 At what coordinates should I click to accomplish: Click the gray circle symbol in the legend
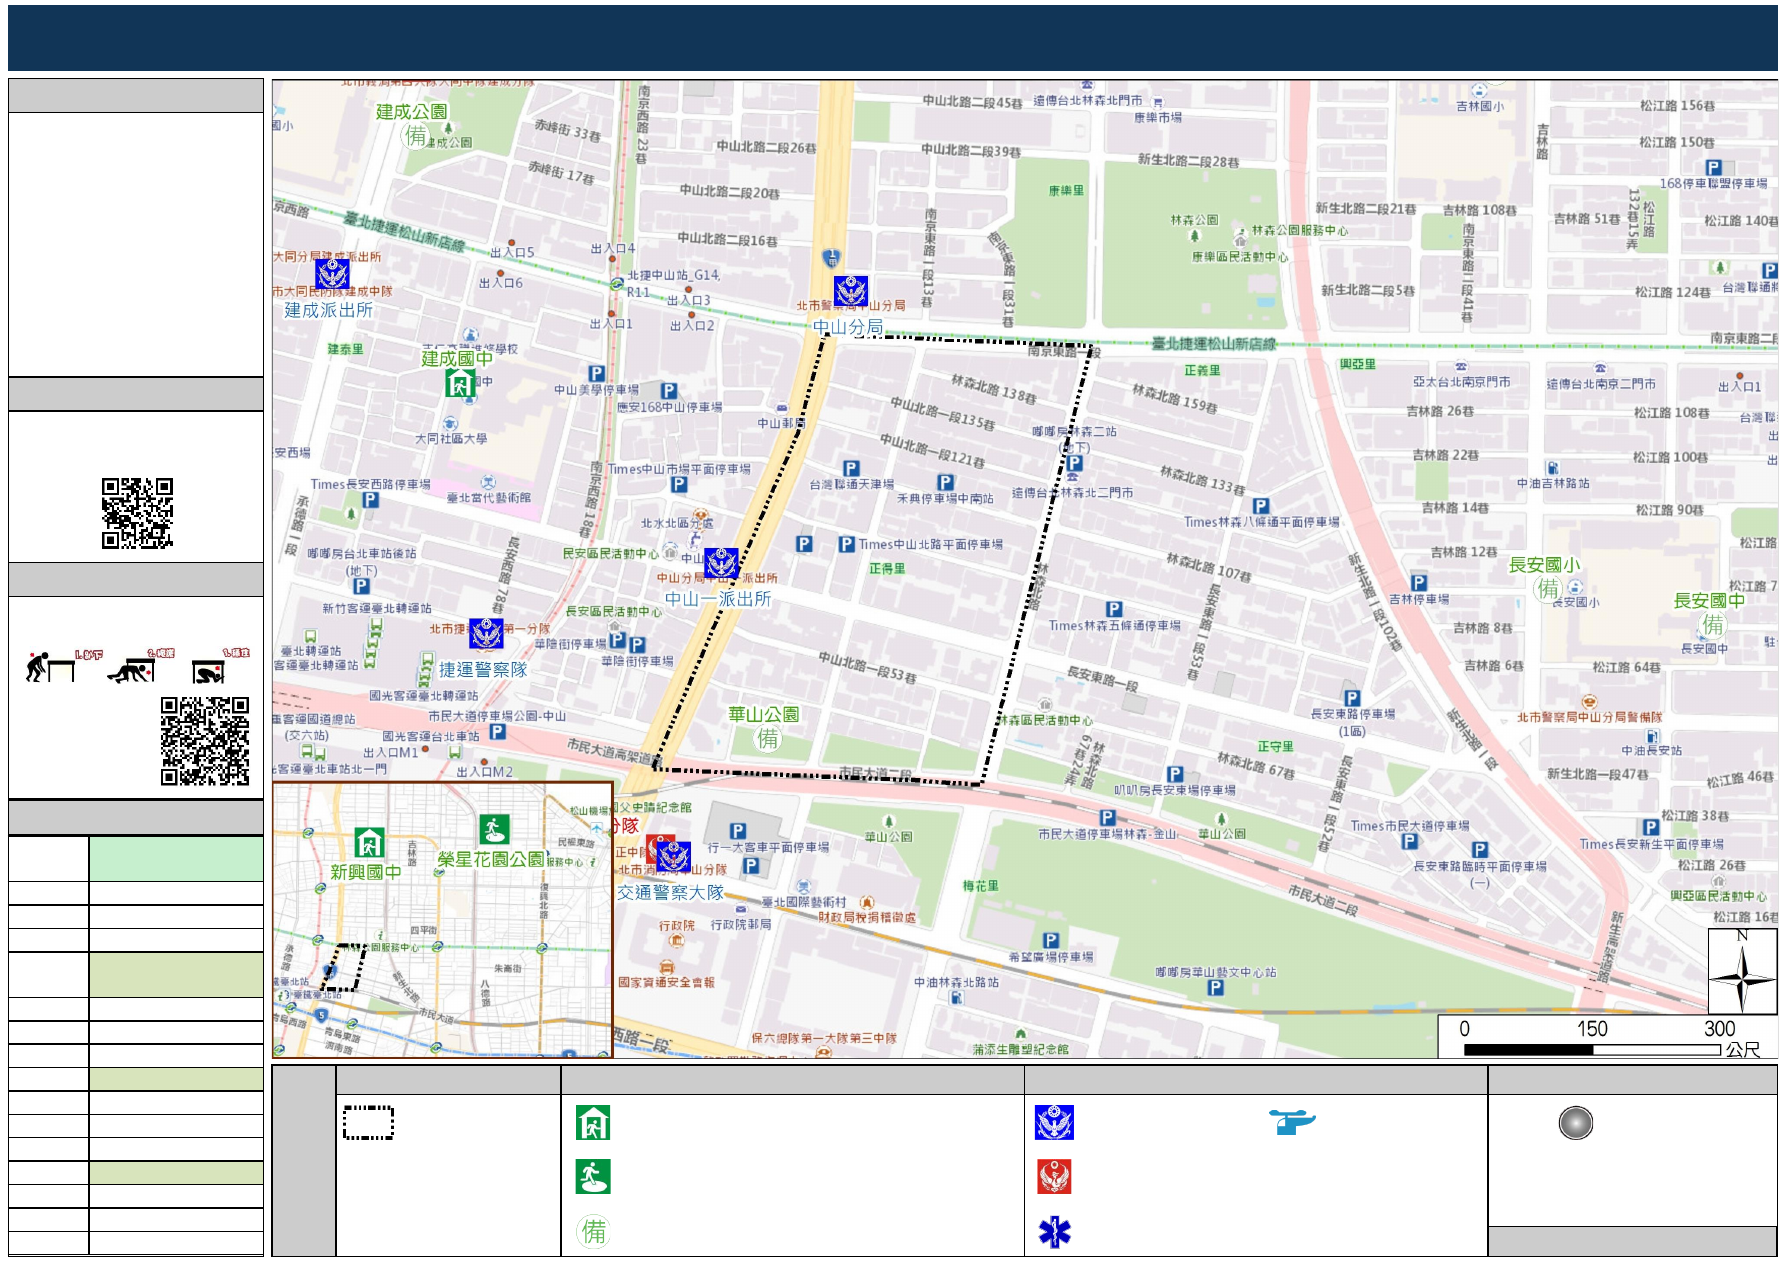[x=1575, y=1123]
